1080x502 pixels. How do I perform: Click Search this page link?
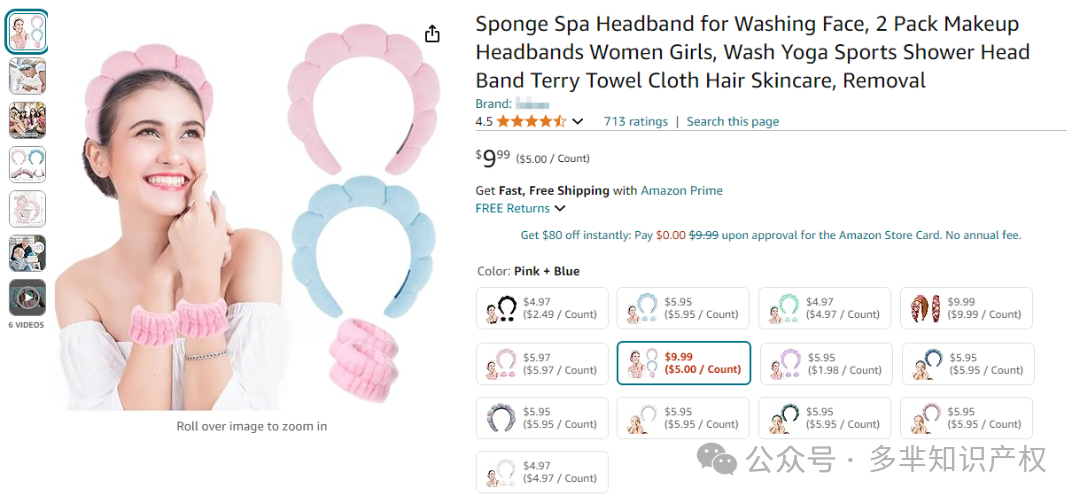tap(733, 122)
